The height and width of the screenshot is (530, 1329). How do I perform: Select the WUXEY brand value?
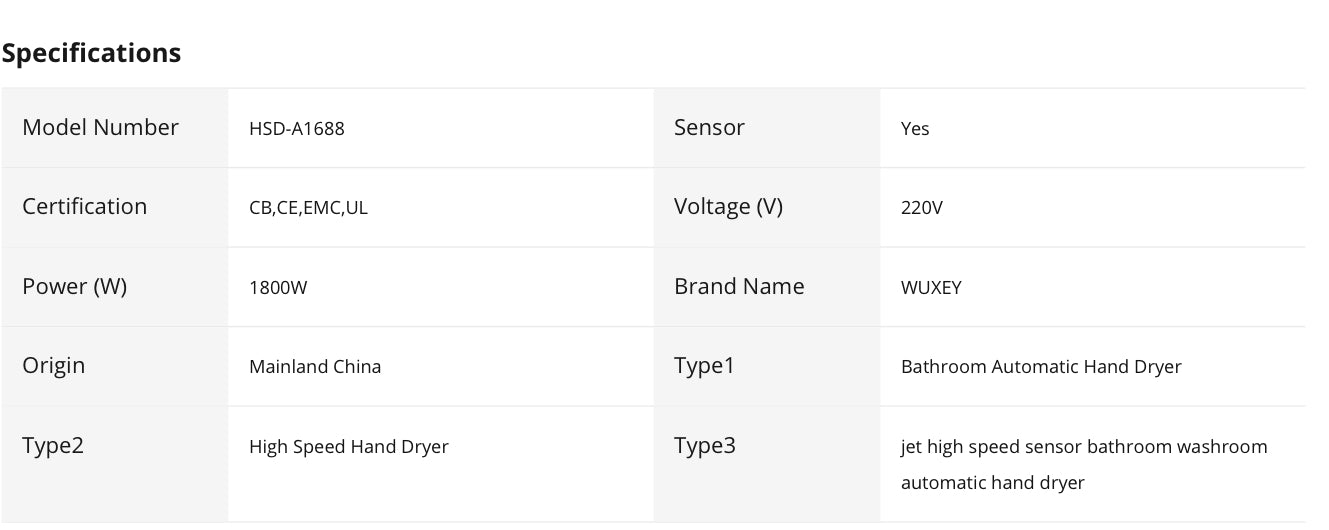[931, 288]
